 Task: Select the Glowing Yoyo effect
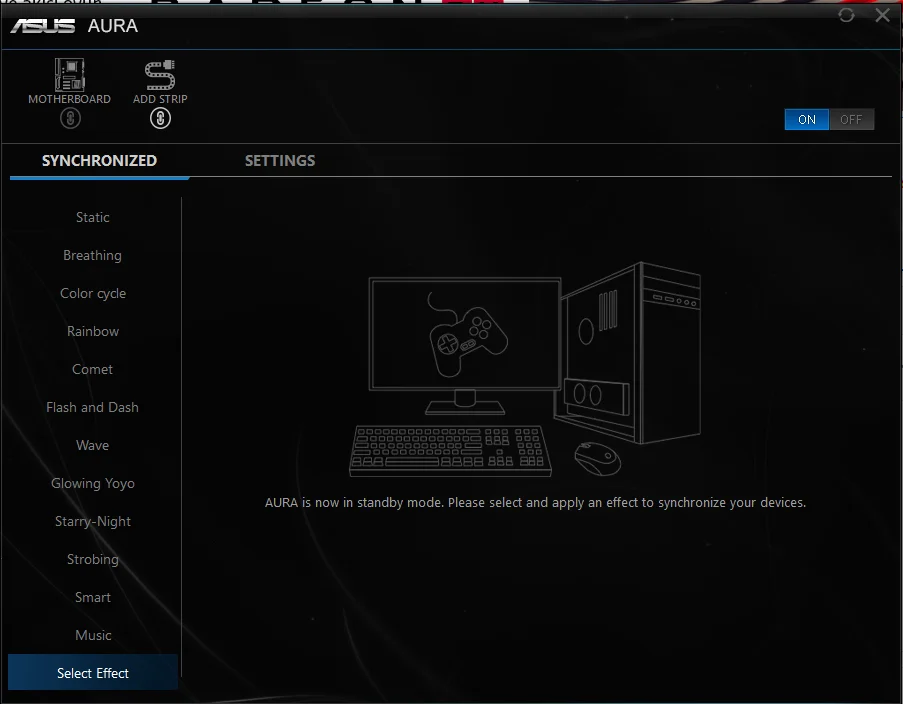click(x=93, y=483)
